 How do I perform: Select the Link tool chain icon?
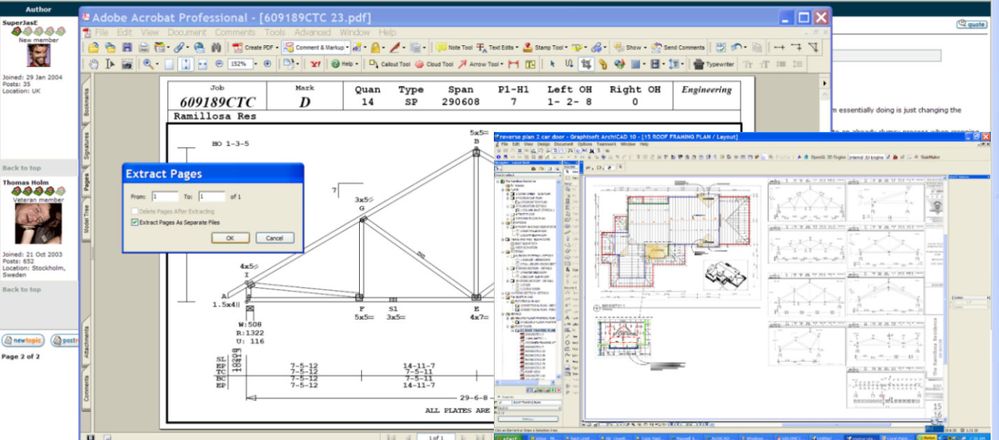pyautogui.click(x=603, y=64)
